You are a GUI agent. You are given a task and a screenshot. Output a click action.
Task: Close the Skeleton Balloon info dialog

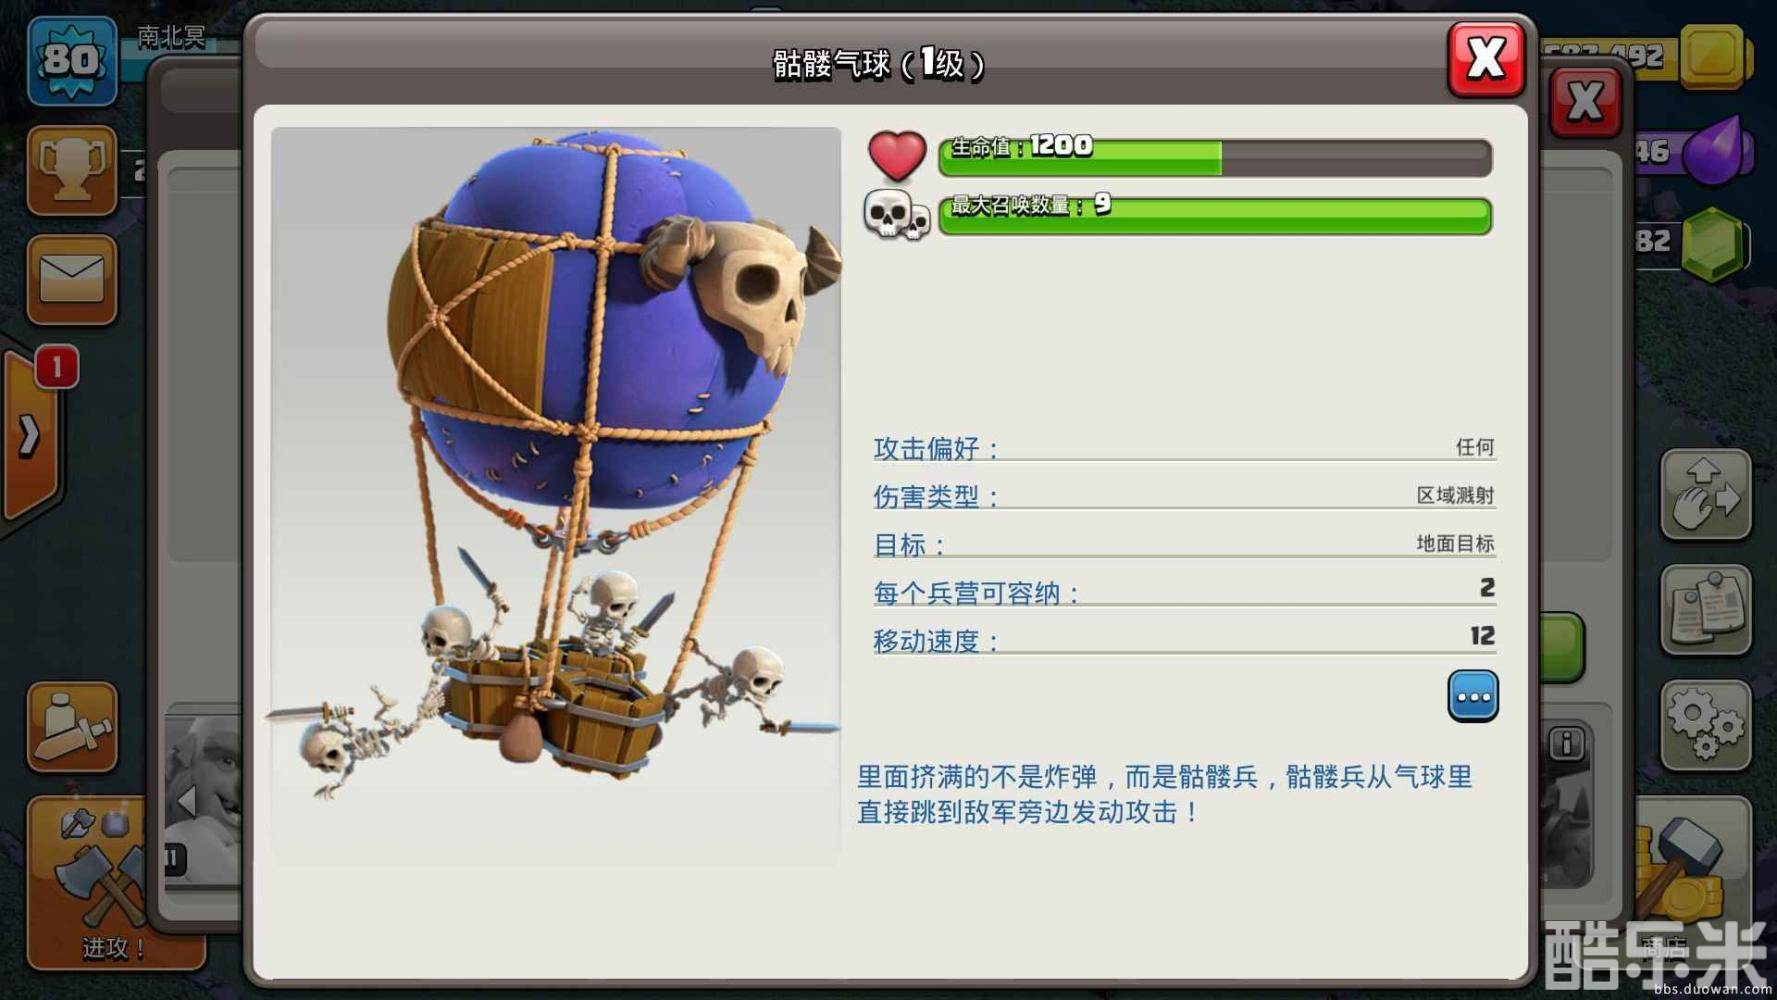coord(1485,59)
